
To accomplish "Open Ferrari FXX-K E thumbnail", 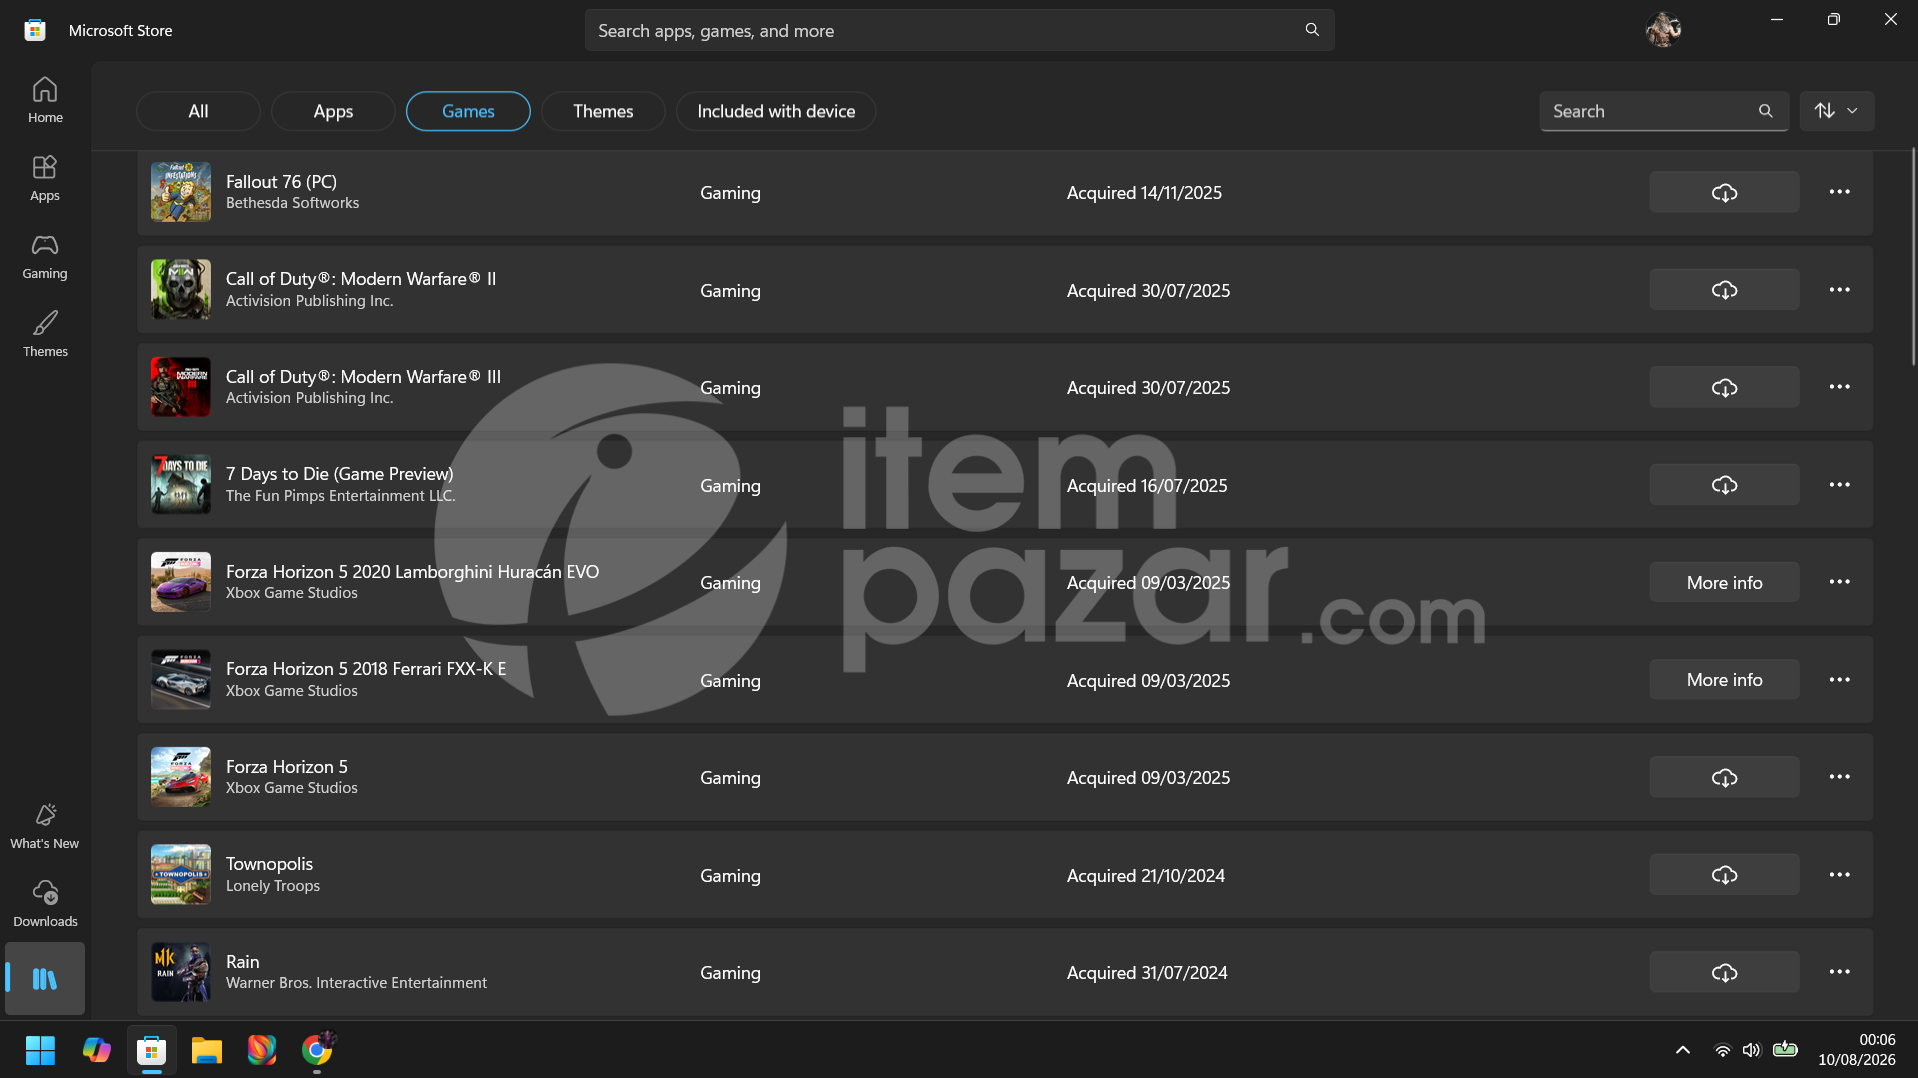I will pos(181,680).
